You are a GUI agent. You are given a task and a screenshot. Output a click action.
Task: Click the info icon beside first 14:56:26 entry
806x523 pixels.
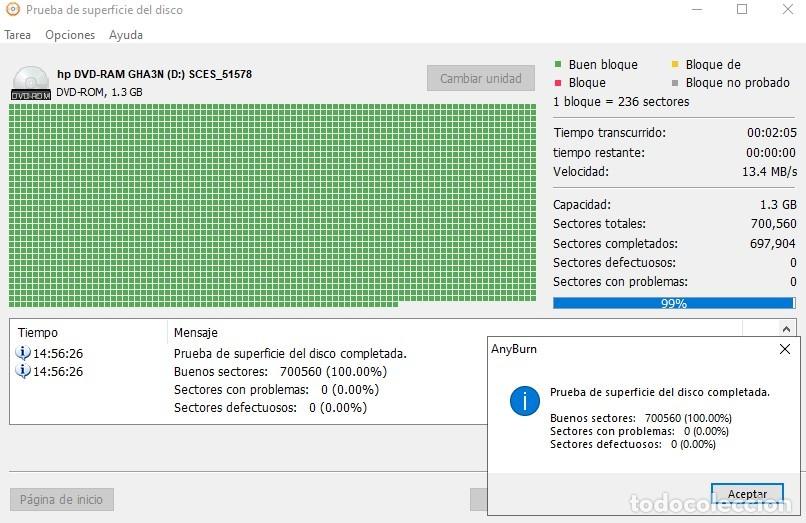coord(23,353)
